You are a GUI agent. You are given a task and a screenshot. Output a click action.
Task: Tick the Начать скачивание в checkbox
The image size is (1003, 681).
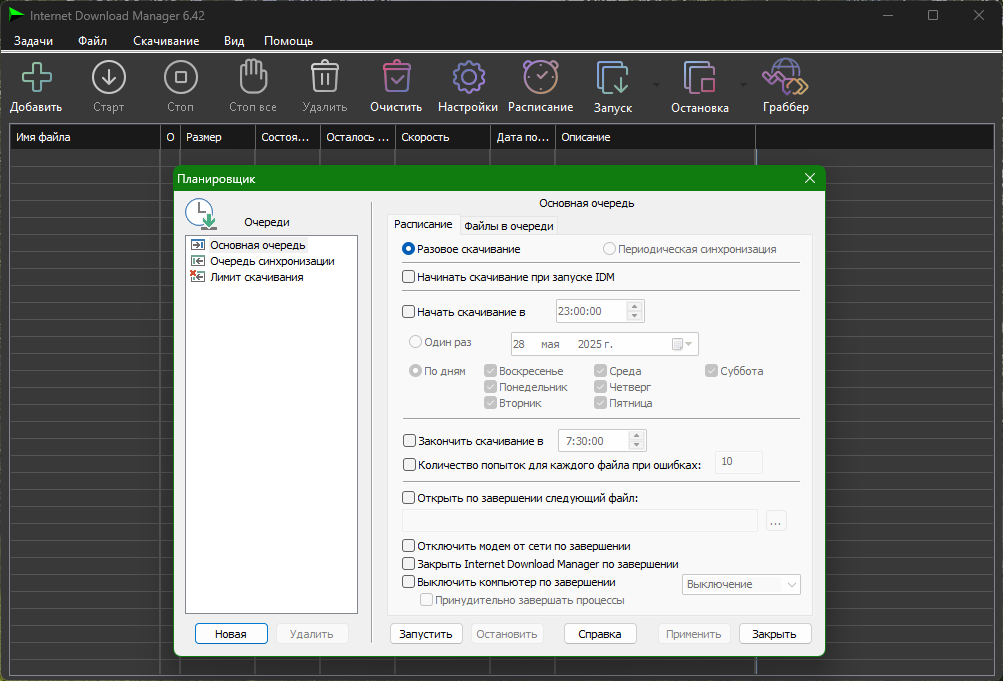pyautogui.click(x=408, y=311)
